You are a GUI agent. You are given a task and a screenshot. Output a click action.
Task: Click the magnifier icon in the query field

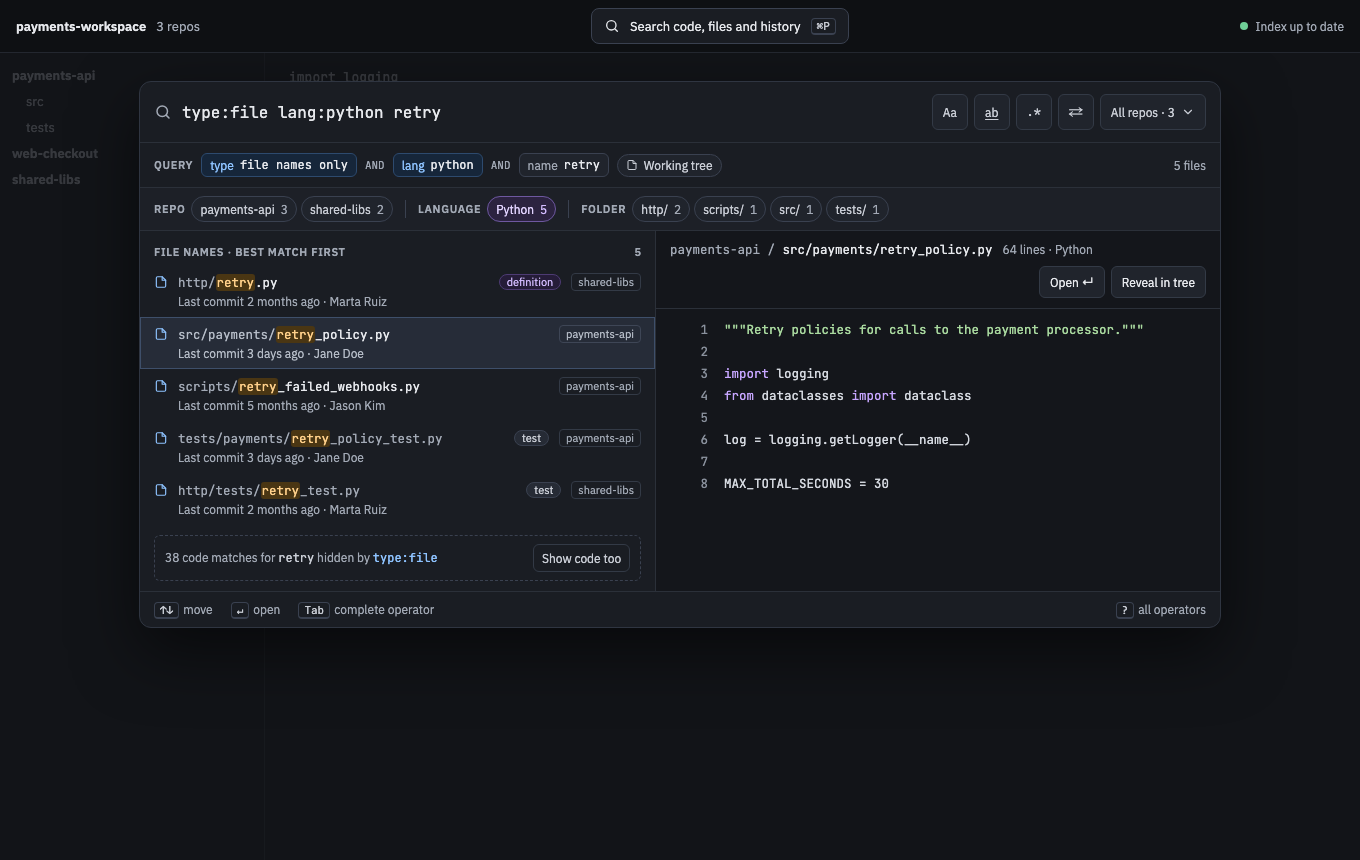click(x=163, y=112)
